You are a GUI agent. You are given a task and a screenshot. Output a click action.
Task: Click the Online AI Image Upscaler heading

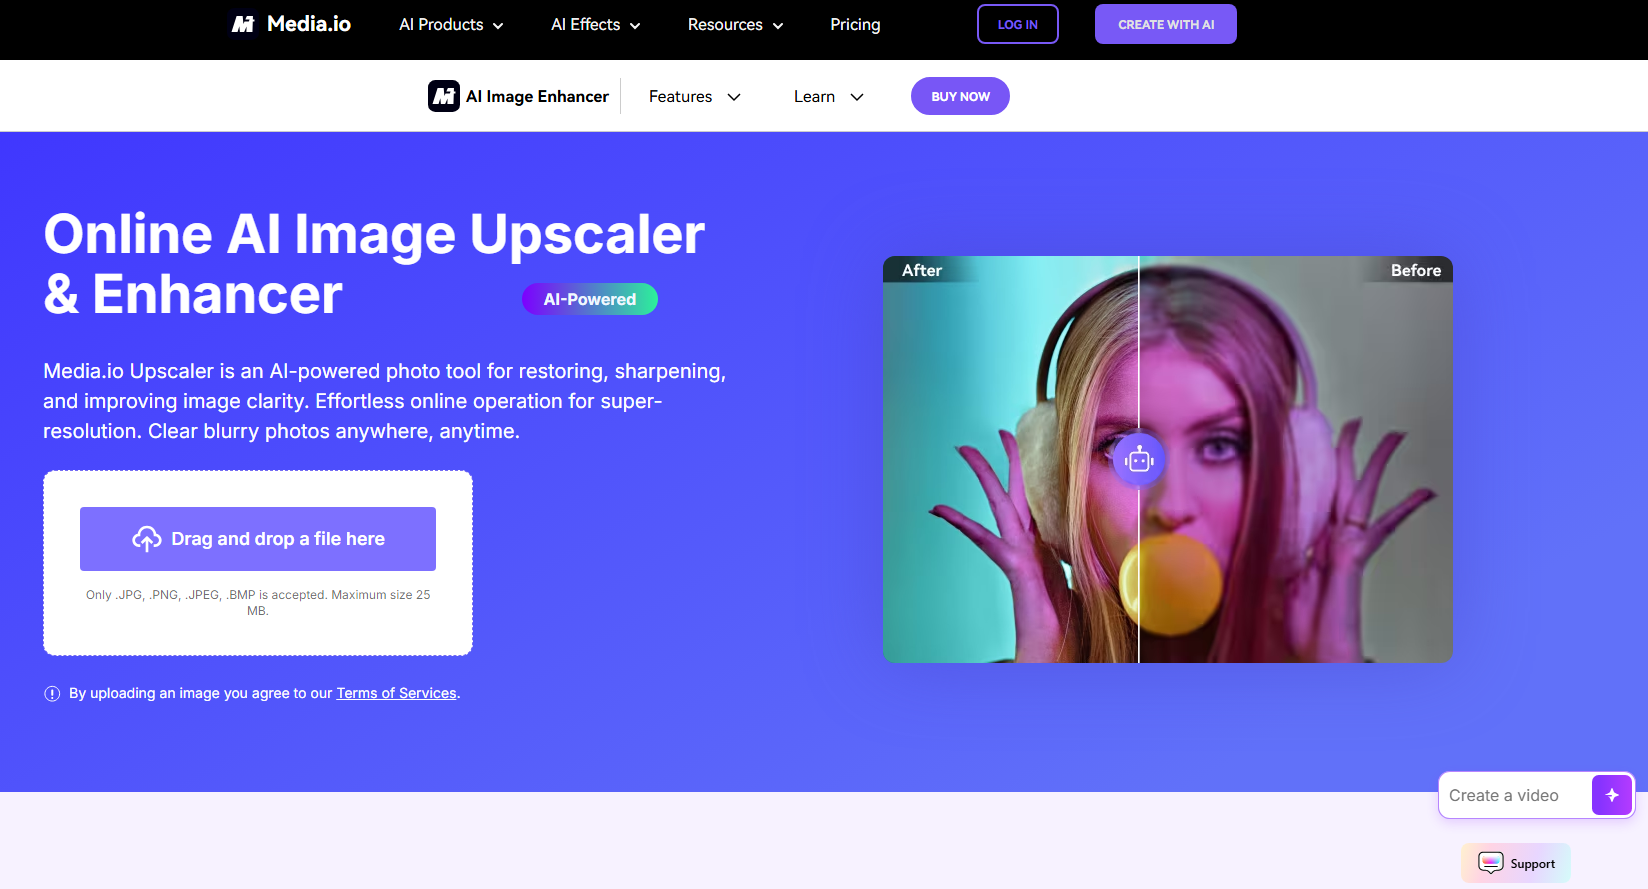tap(374, 264)
